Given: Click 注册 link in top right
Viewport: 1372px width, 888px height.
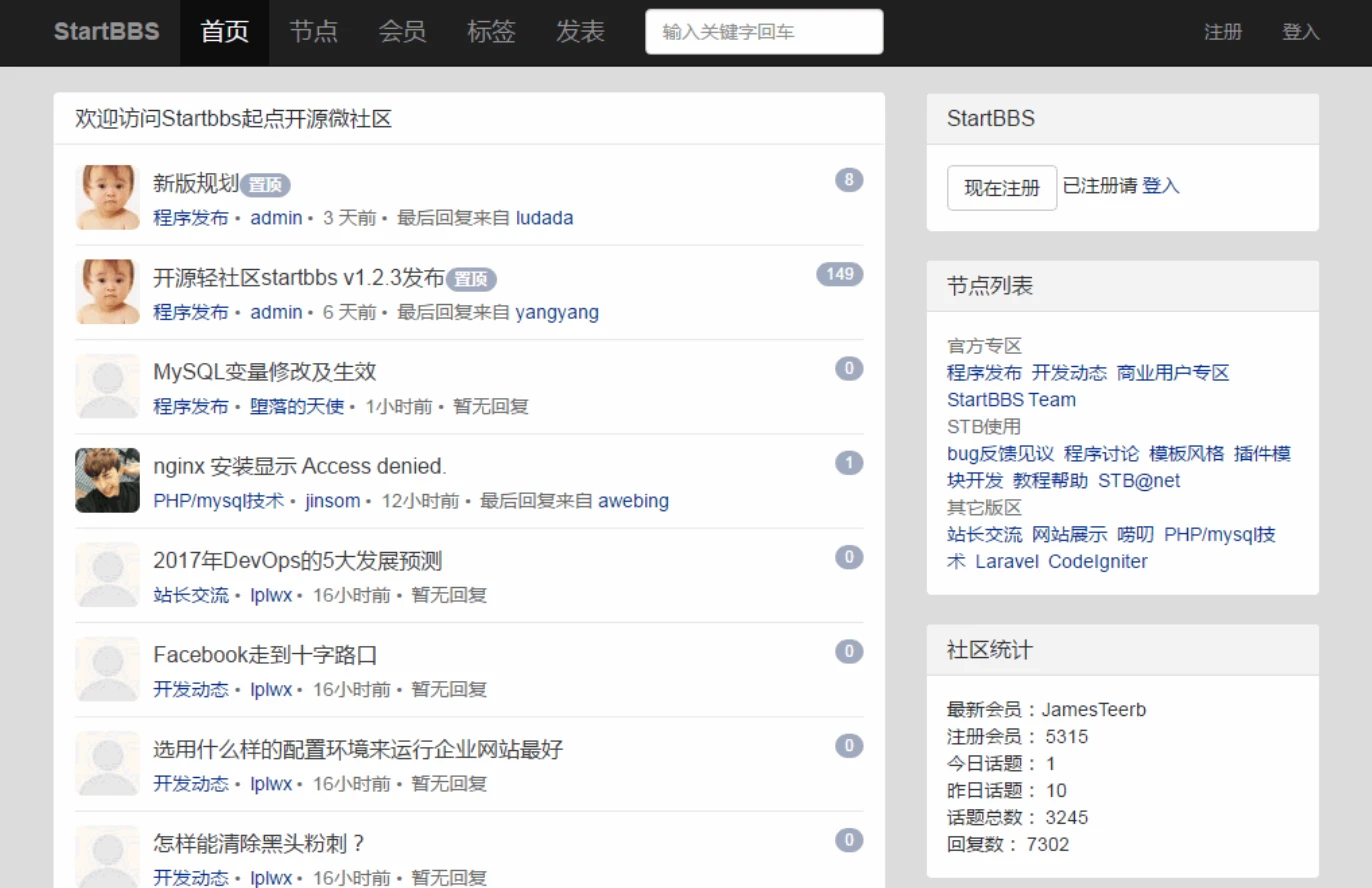Looking at the screenshot, I should tap(1222, 32).
